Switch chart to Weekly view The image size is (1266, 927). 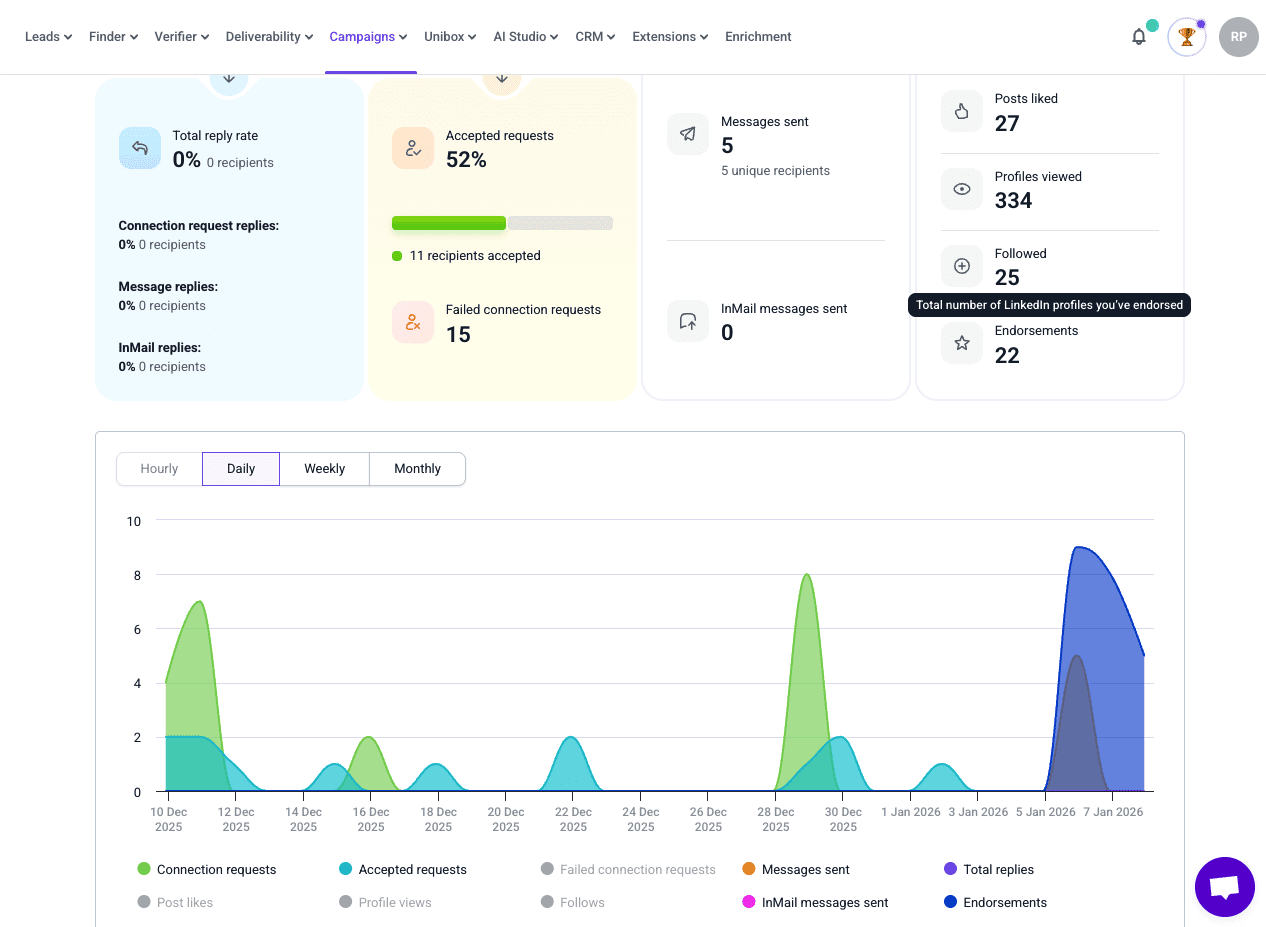[324, 469]
